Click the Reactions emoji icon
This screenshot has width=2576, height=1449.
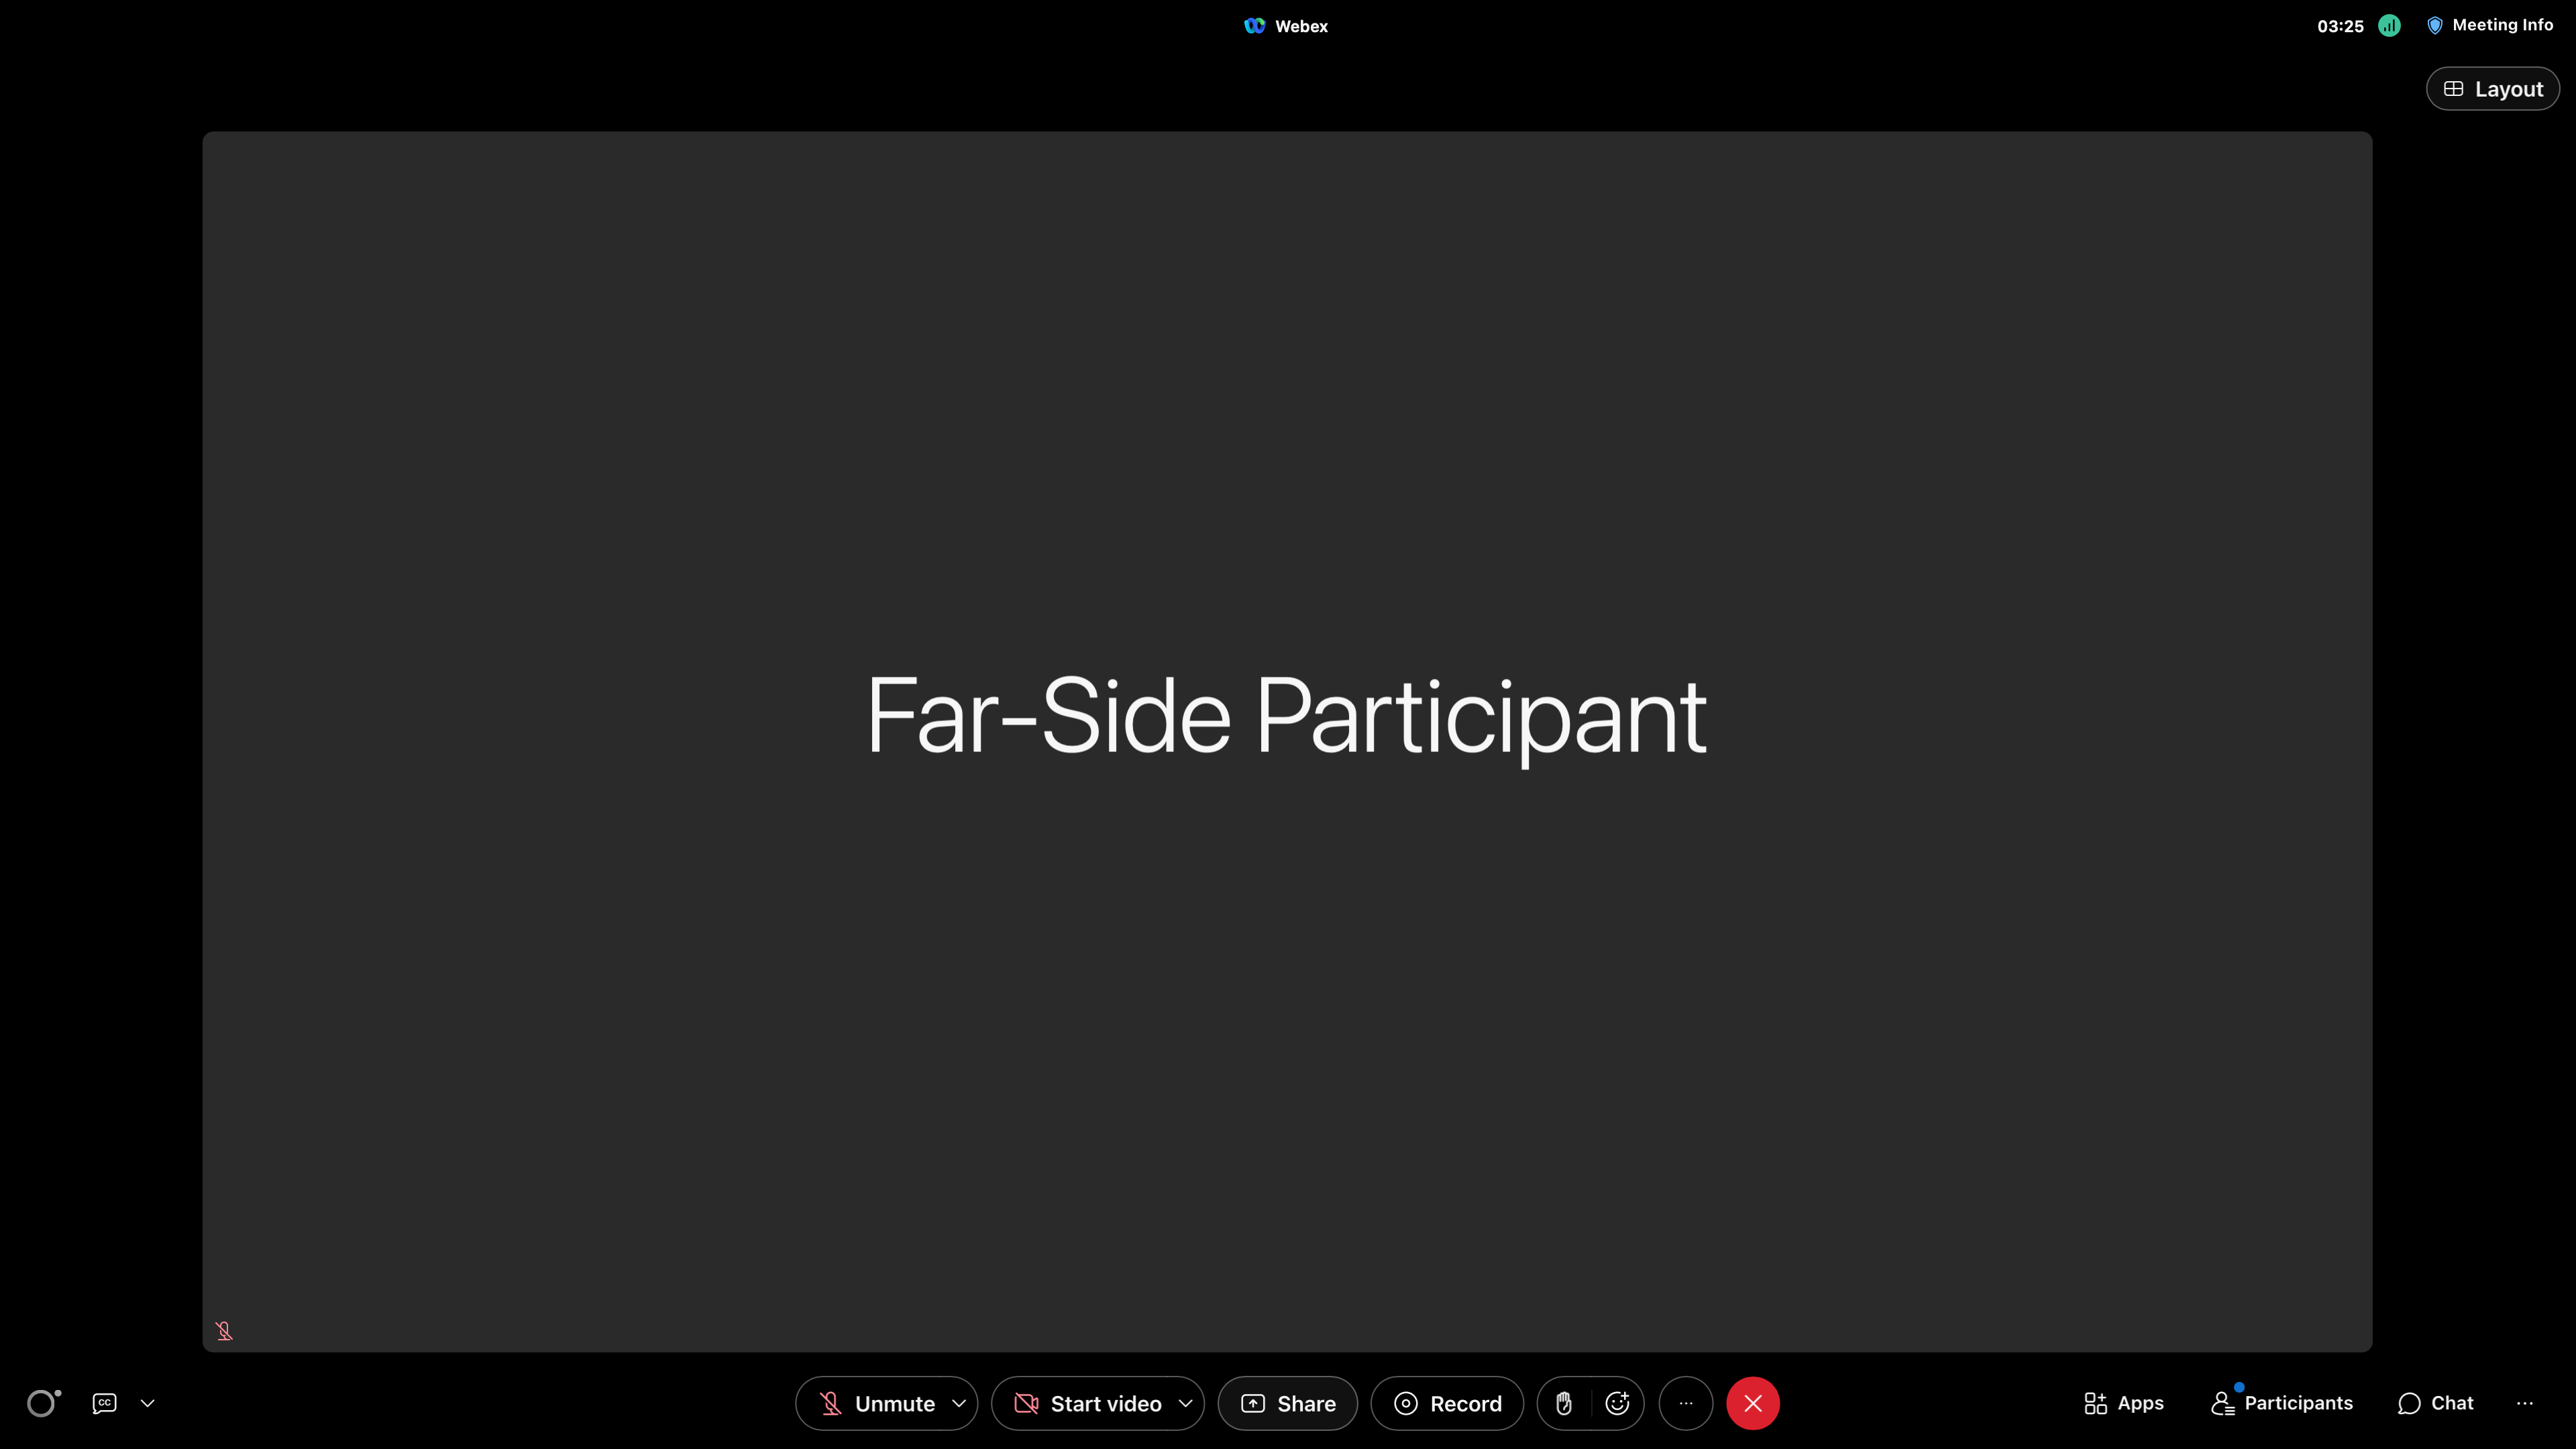pyautogui.click(x=1617, y=1403)
